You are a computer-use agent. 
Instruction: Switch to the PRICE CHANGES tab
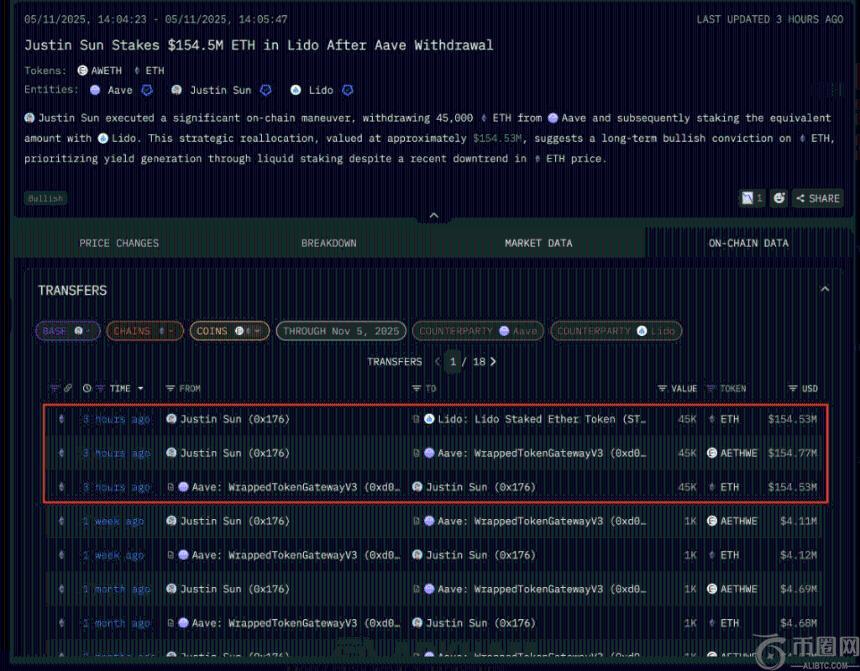click(119, 243)
